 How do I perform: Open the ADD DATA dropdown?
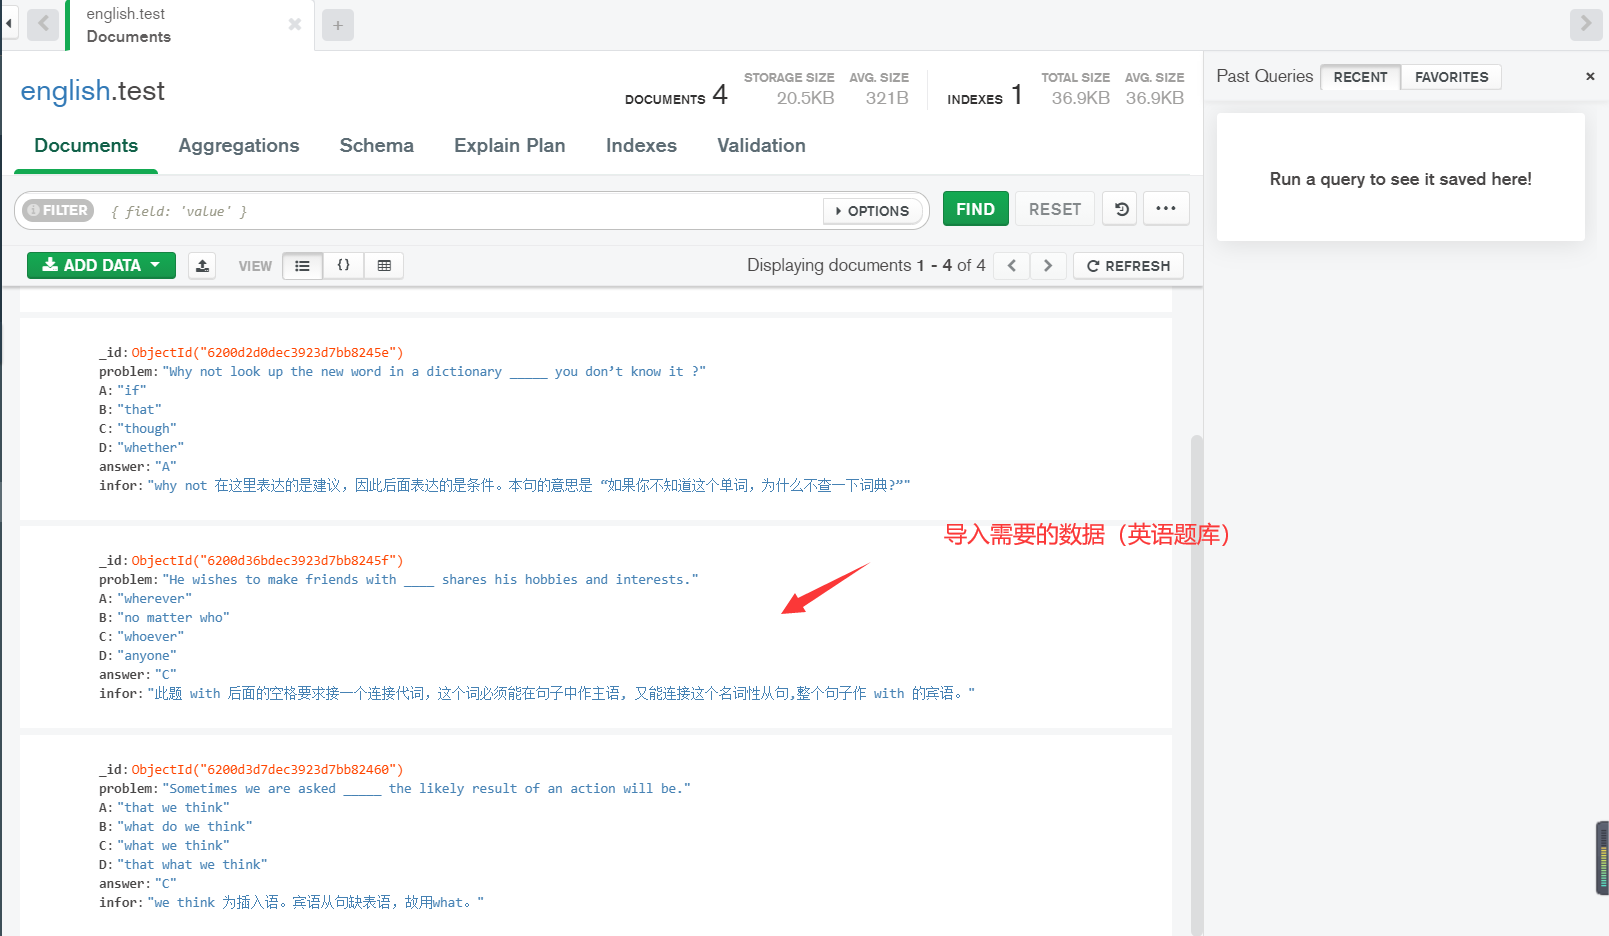(x=101, y=265)
